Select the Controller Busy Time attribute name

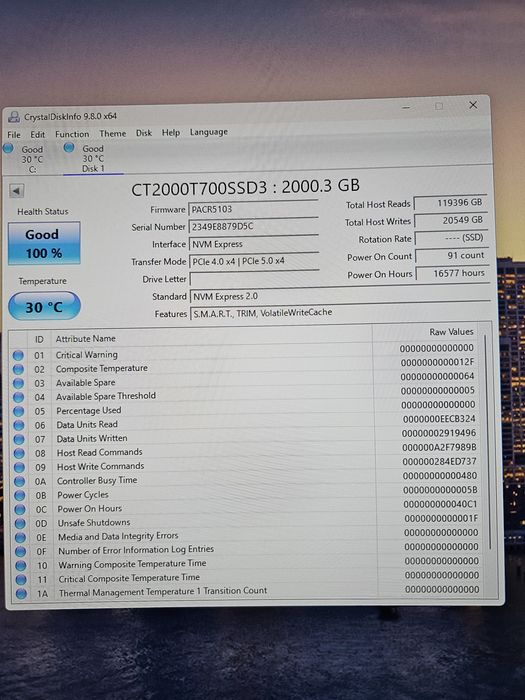pos(97,481)
